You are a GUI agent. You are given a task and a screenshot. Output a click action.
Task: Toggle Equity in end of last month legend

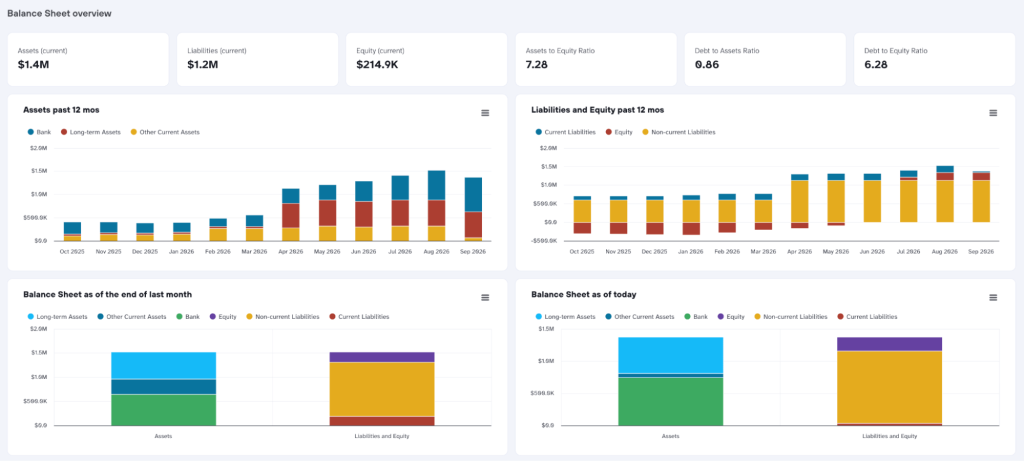point(223,317)
